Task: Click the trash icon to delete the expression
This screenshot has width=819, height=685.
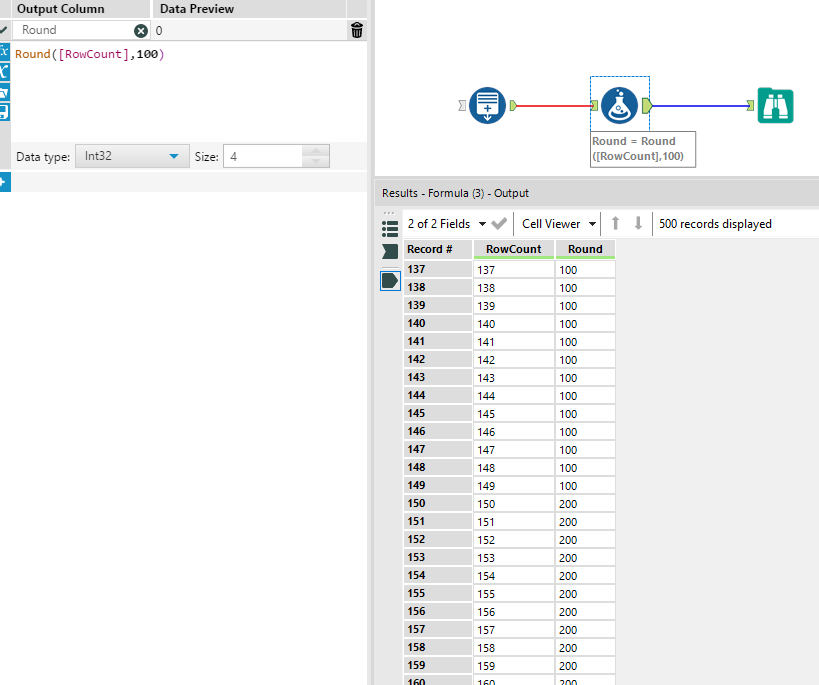Action: [356, 30]
